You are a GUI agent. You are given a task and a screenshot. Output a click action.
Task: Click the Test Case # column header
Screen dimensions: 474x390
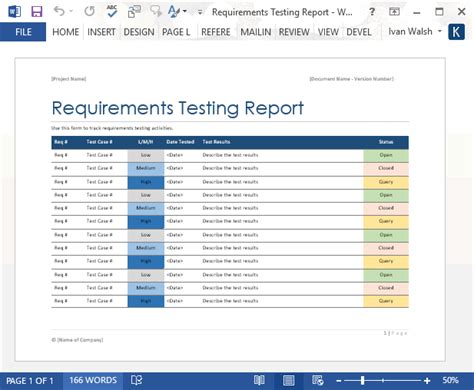99,142
